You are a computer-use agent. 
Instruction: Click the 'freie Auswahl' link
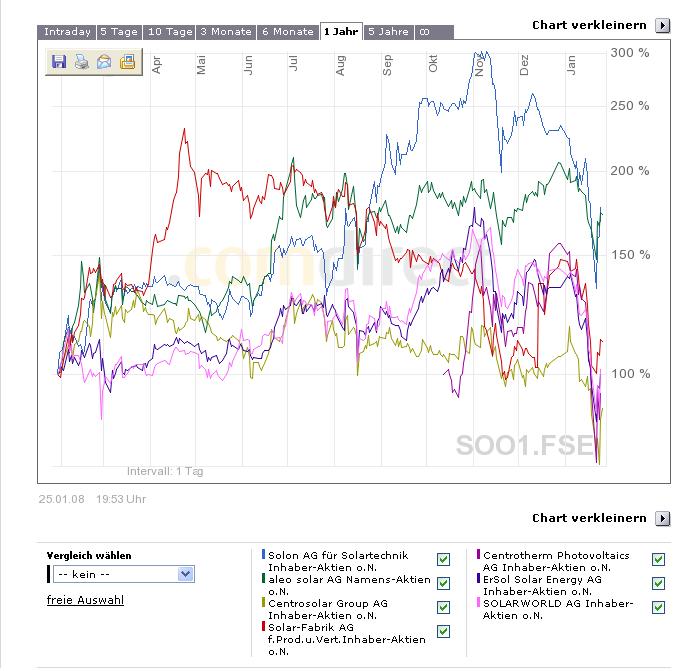[85, 600]
